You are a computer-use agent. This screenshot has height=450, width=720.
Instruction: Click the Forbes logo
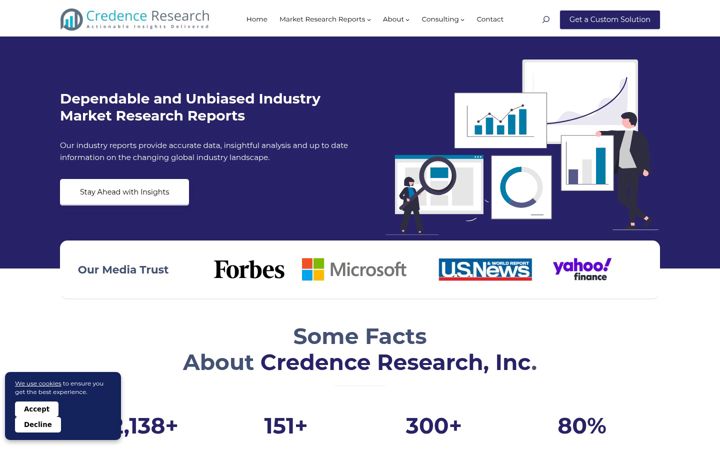[x=249, y=270]
